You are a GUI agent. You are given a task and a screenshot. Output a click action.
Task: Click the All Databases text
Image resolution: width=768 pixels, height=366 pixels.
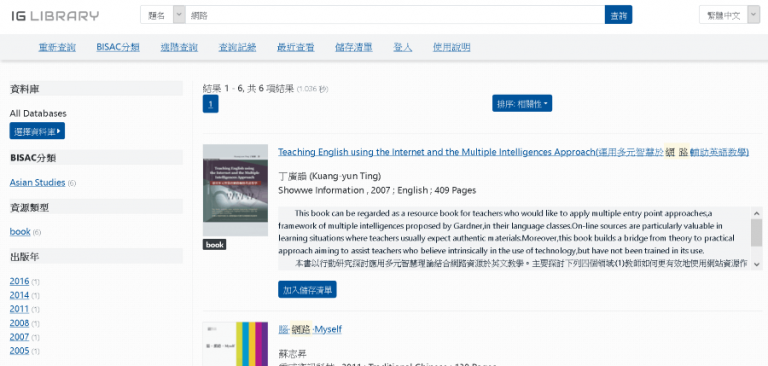(38, 113)
